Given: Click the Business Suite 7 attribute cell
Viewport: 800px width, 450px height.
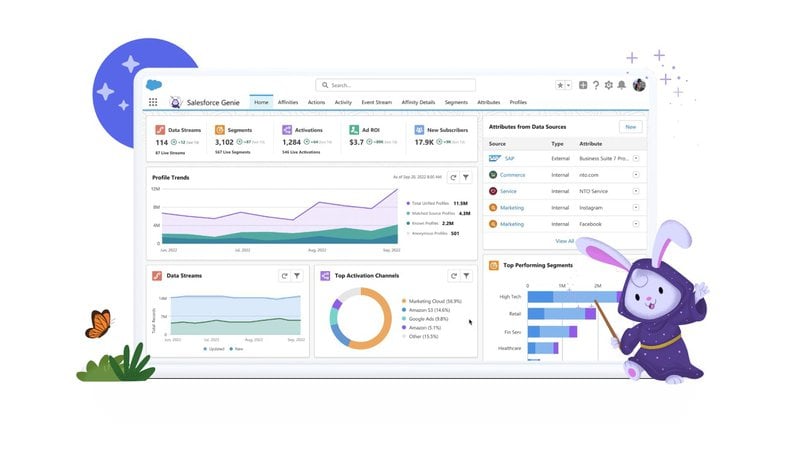Looking at the screenshot, I should pyautogui.click(x=604, y=158).
